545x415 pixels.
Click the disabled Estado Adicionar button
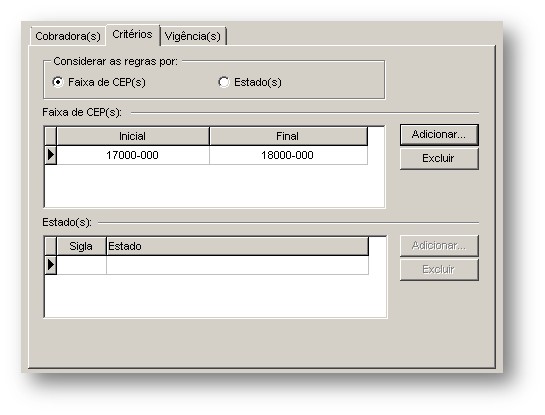pyautogui.click(x=439, y=246)
